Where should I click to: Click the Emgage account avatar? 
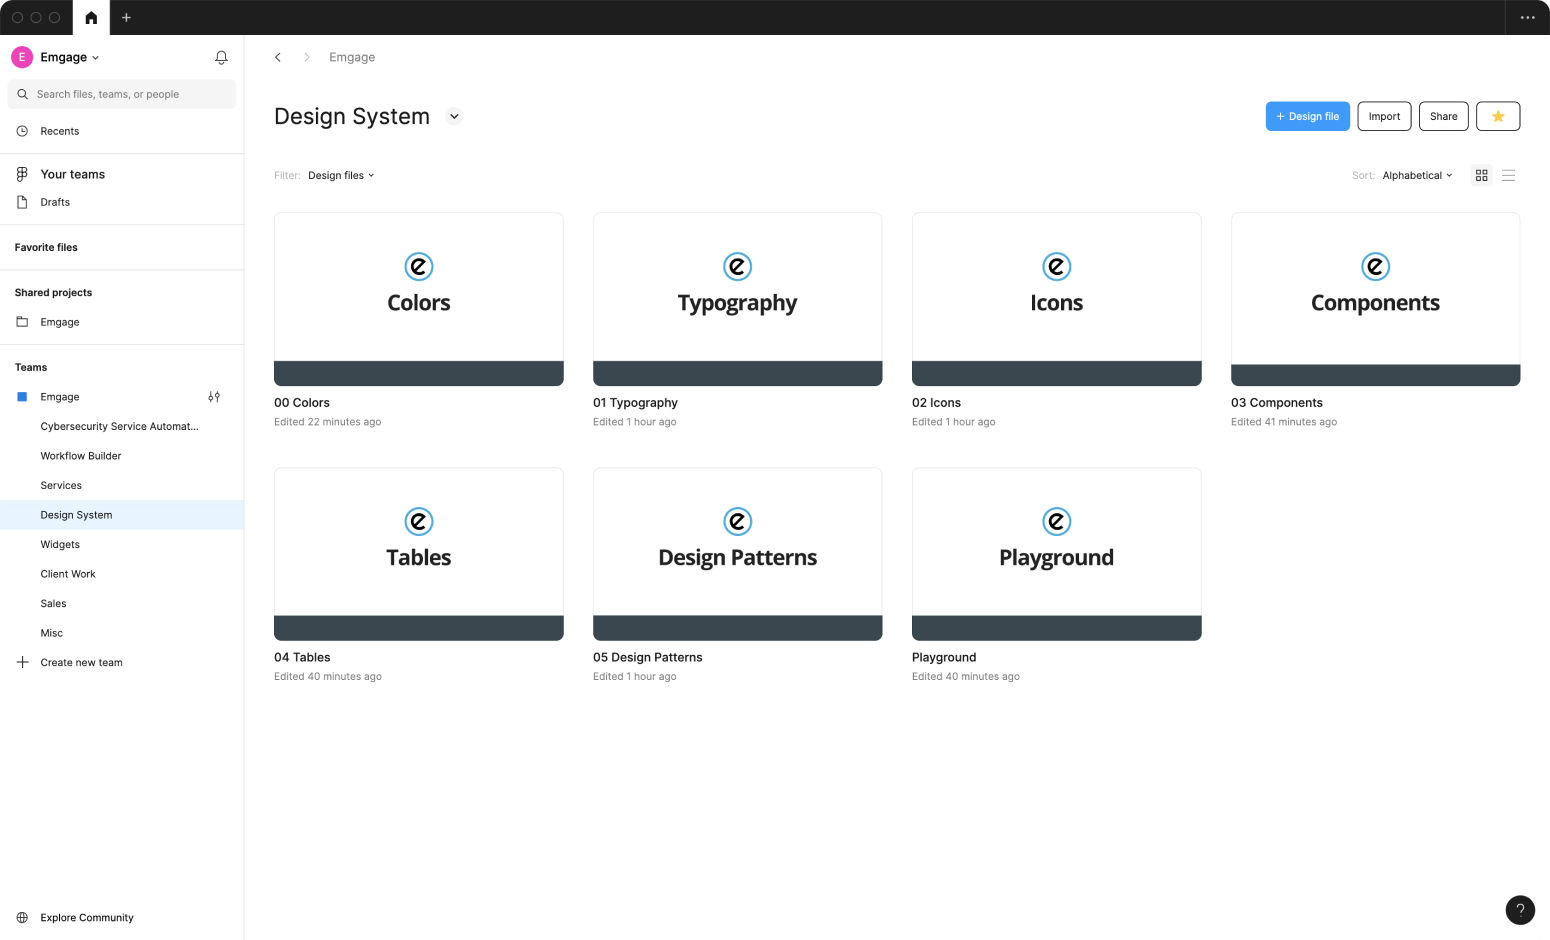[22, 57]
